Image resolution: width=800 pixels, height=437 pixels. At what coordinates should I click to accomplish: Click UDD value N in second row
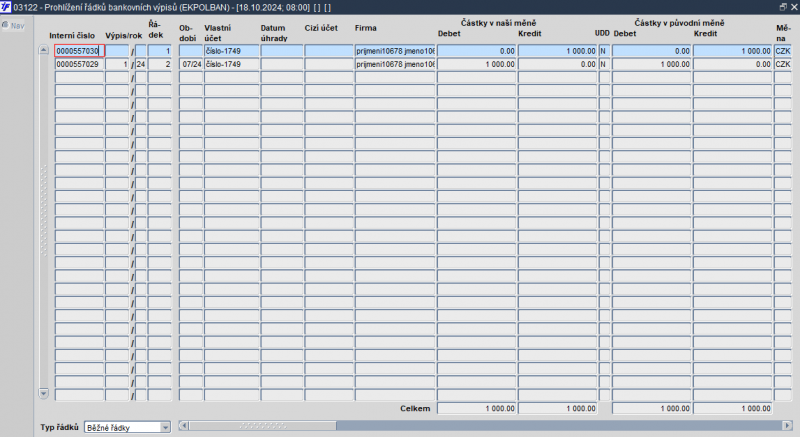[604, 64]
